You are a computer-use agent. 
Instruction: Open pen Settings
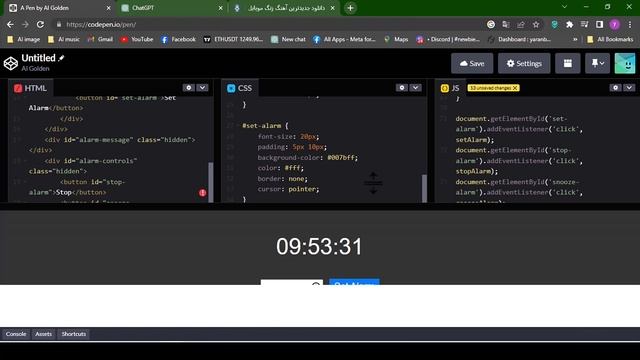tap(524, 63)
